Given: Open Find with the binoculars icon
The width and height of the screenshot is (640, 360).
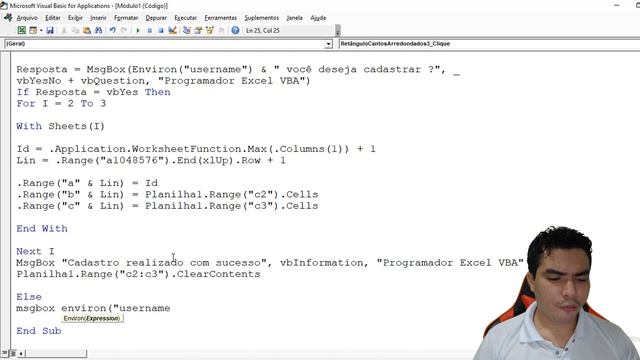Looking at the screenshot, I should (98, 30).
